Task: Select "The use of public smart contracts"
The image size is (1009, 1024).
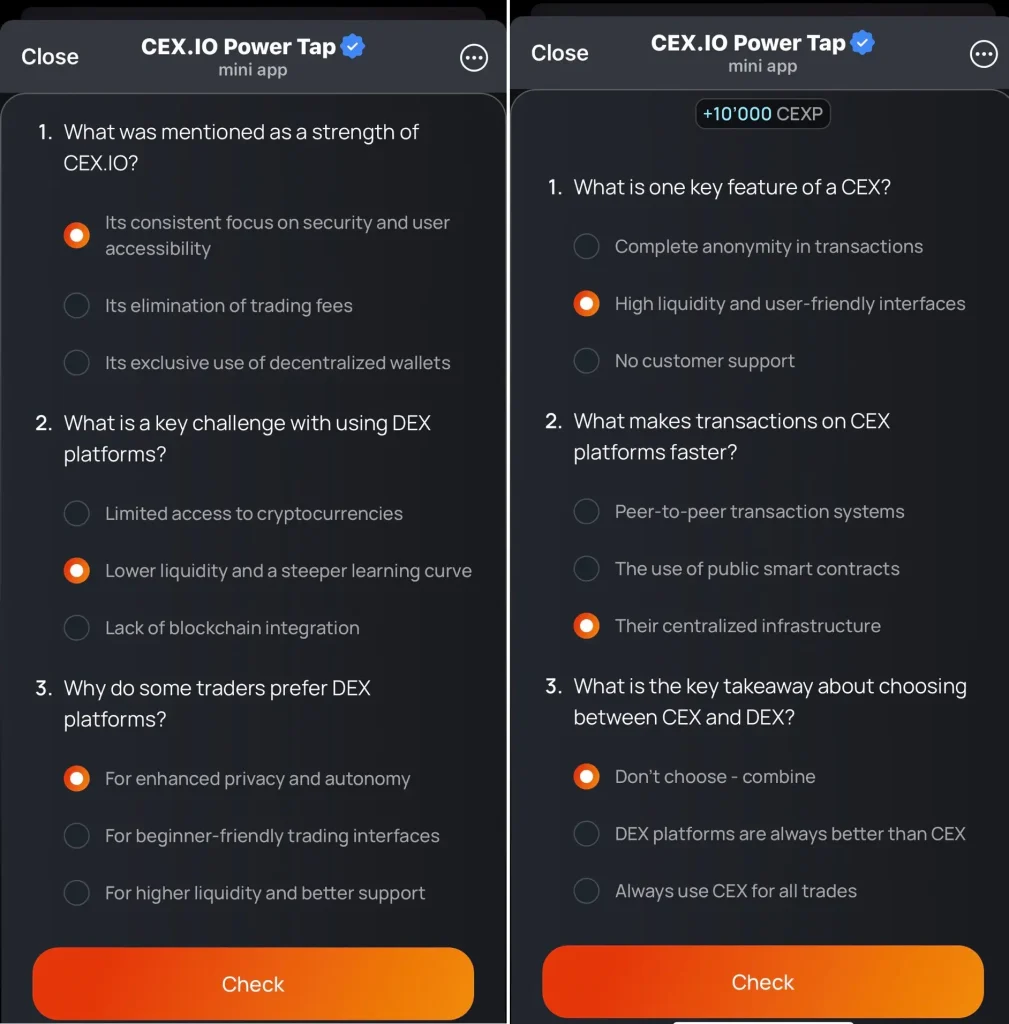Action: (587, 569)
